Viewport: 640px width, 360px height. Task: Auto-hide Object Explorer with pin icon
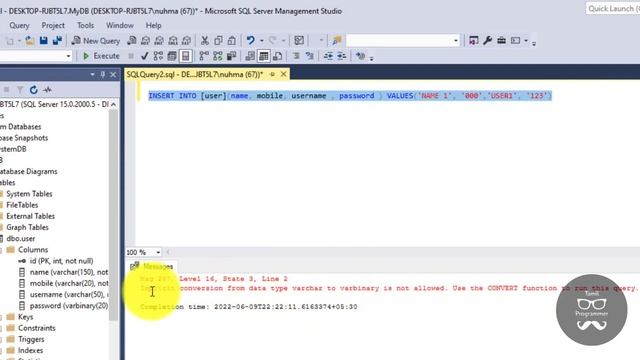point(102,74)
